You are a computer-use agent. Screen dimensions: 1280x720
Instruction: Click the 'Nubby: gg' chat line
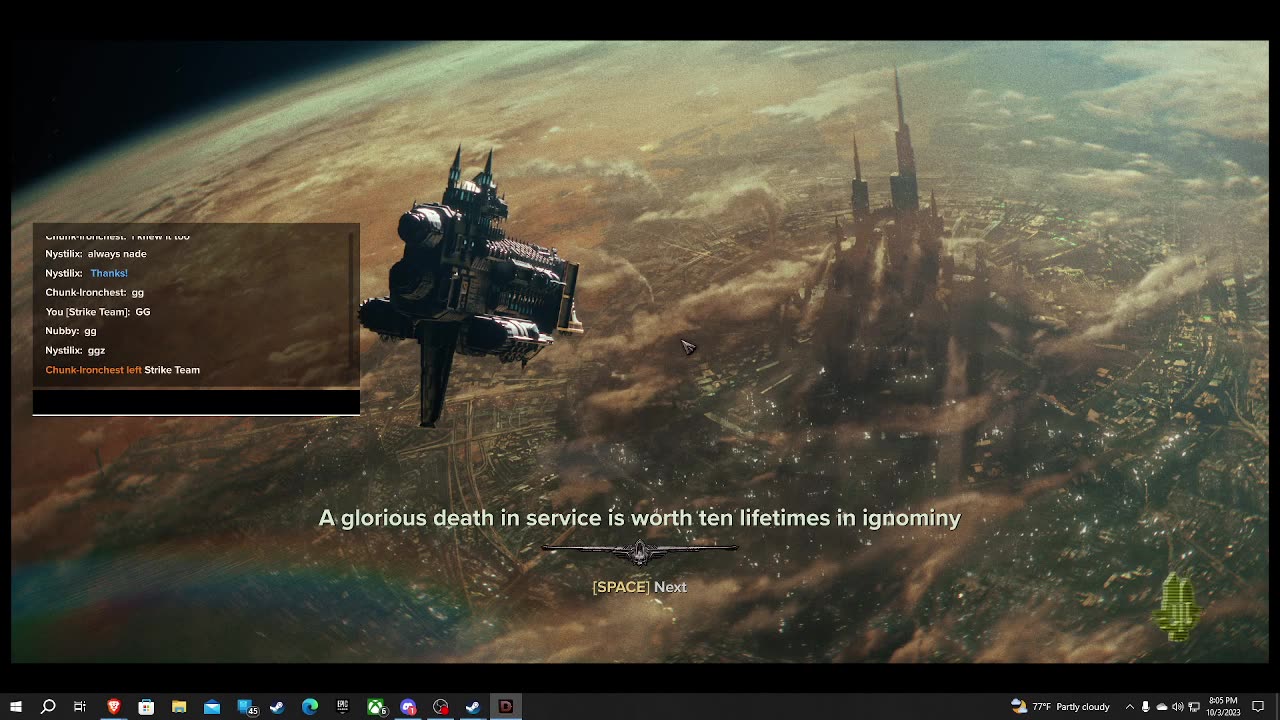(x=71, y=331)
